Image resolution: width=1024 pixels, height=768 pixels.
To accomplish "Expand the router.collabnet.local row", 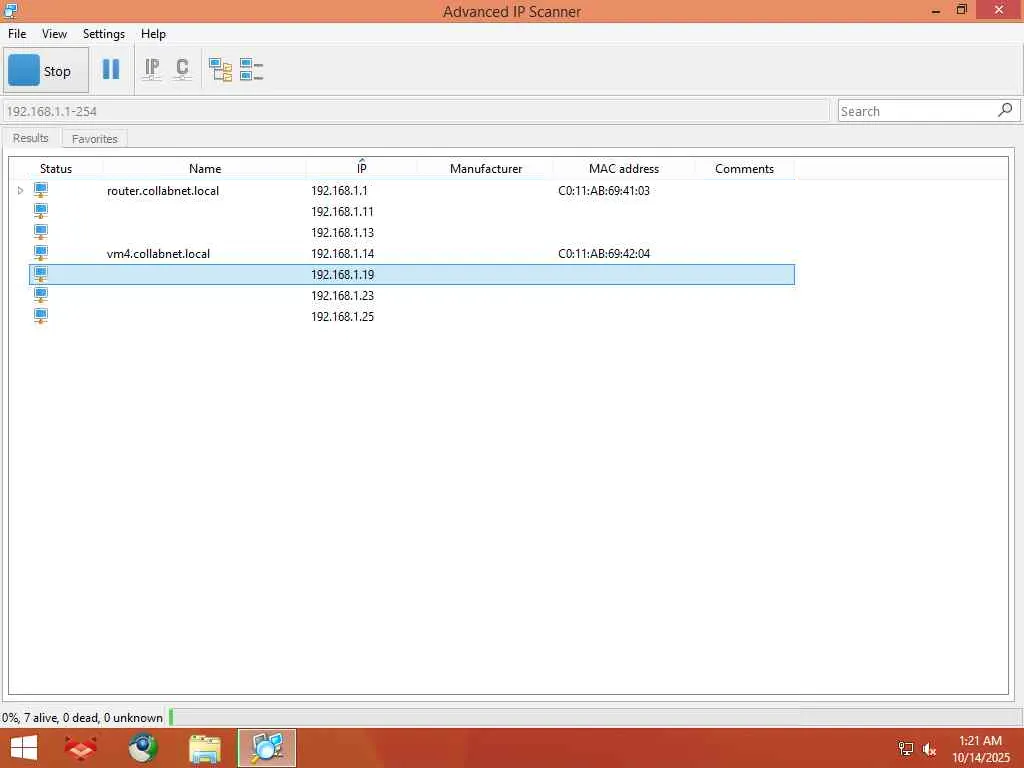I will (x=20, y=191).
